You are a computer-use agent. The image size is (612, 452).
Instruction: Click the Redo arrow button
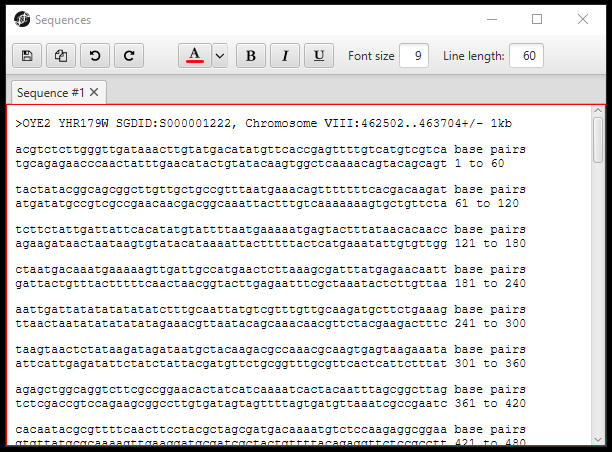(129, 56)
